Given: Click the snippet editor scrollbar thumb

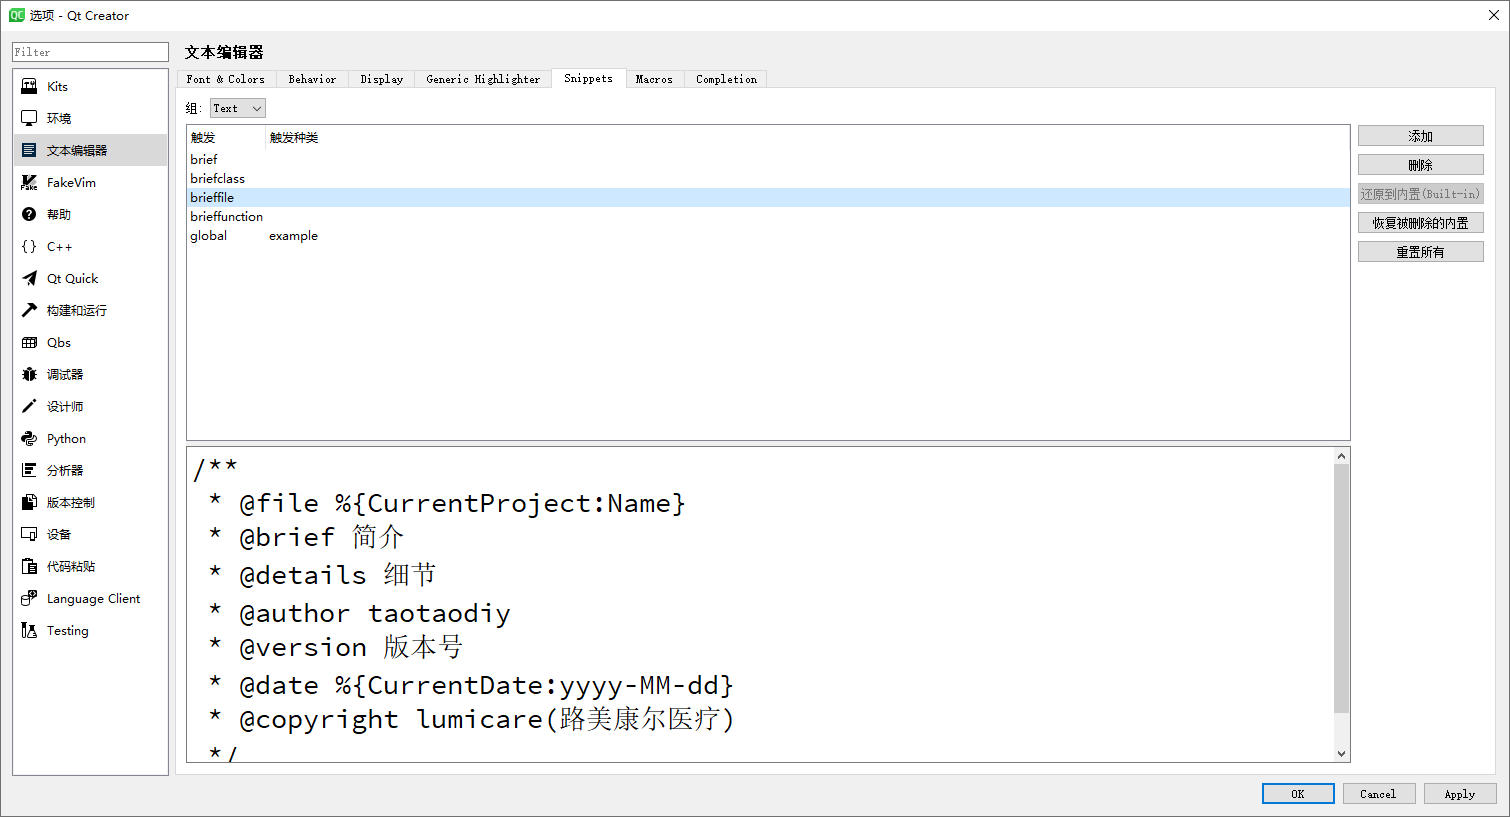Looking at the screenshot, I should (1342, 588).
